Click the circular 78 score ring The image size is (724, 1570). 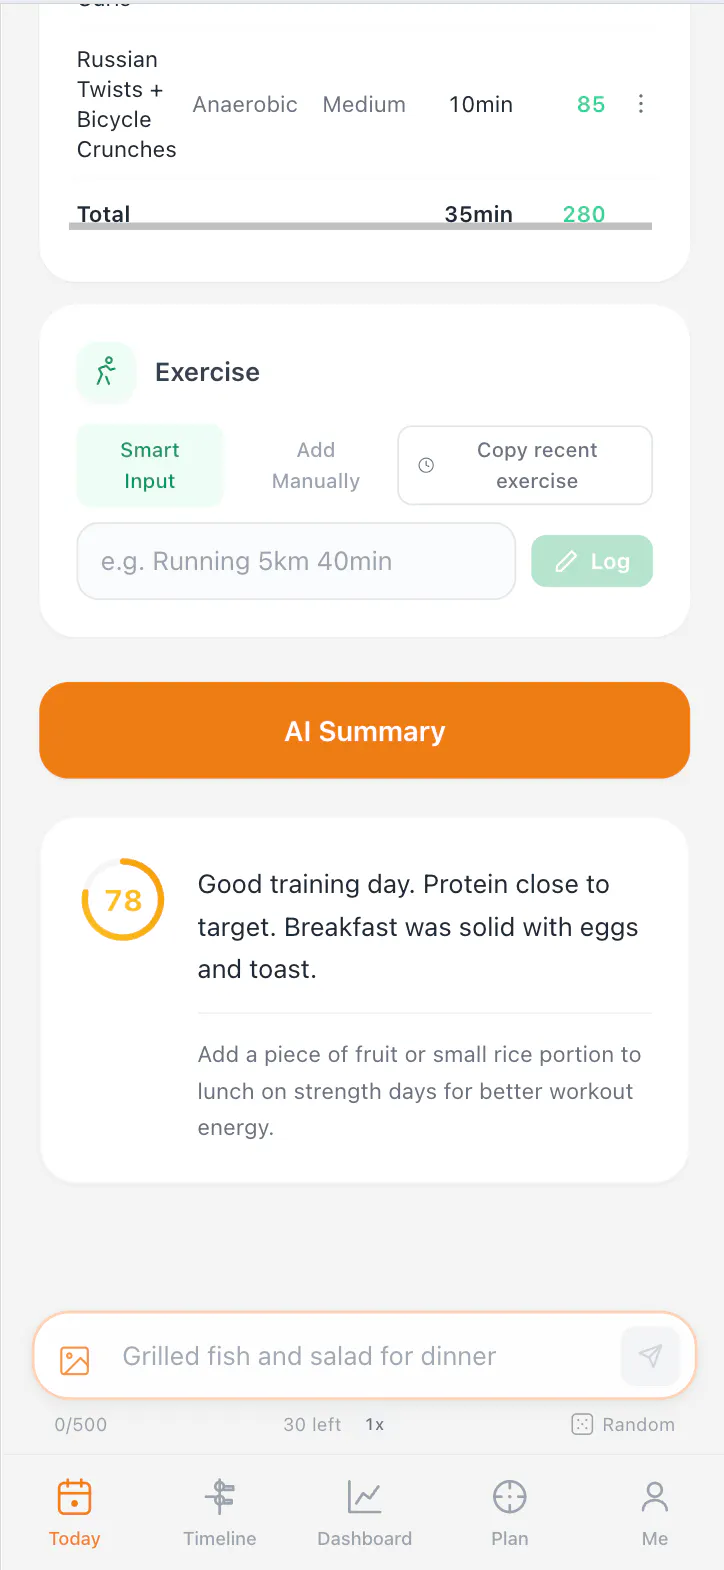point(122,900)
